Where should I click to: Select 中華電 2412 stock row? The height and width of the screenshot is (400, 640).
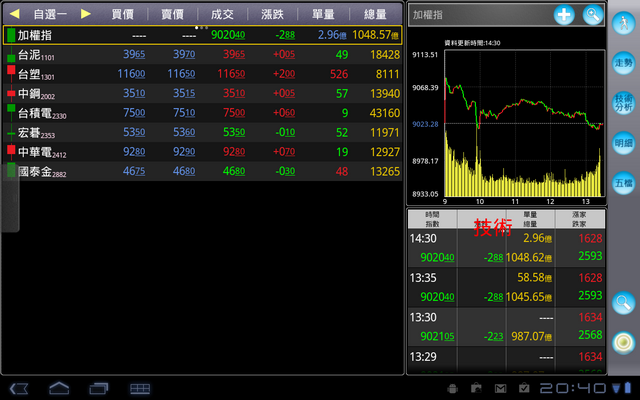coord(202,152)
